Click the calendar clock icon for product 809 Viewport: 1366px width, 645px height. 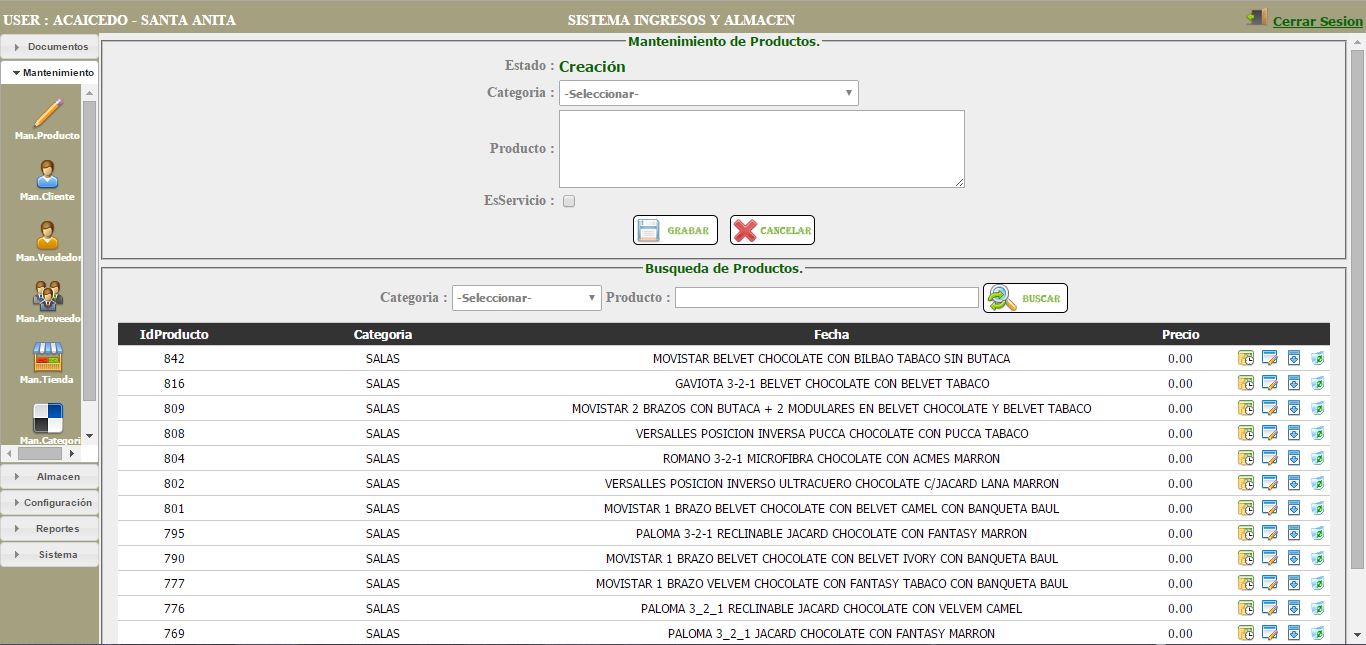(x=1245, y=408)
